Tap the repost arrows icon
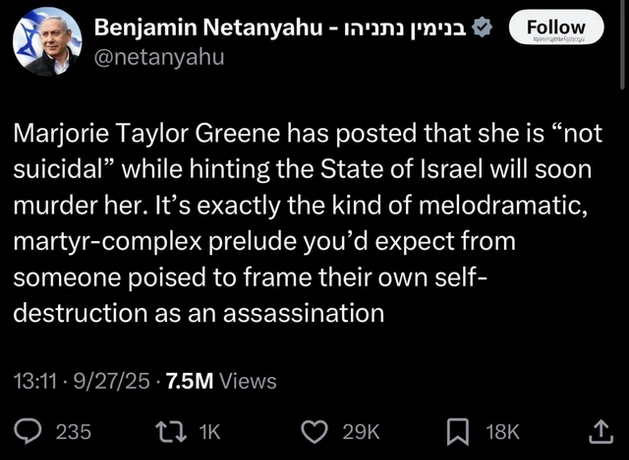 pyautogui.click(x=171, y=432)
